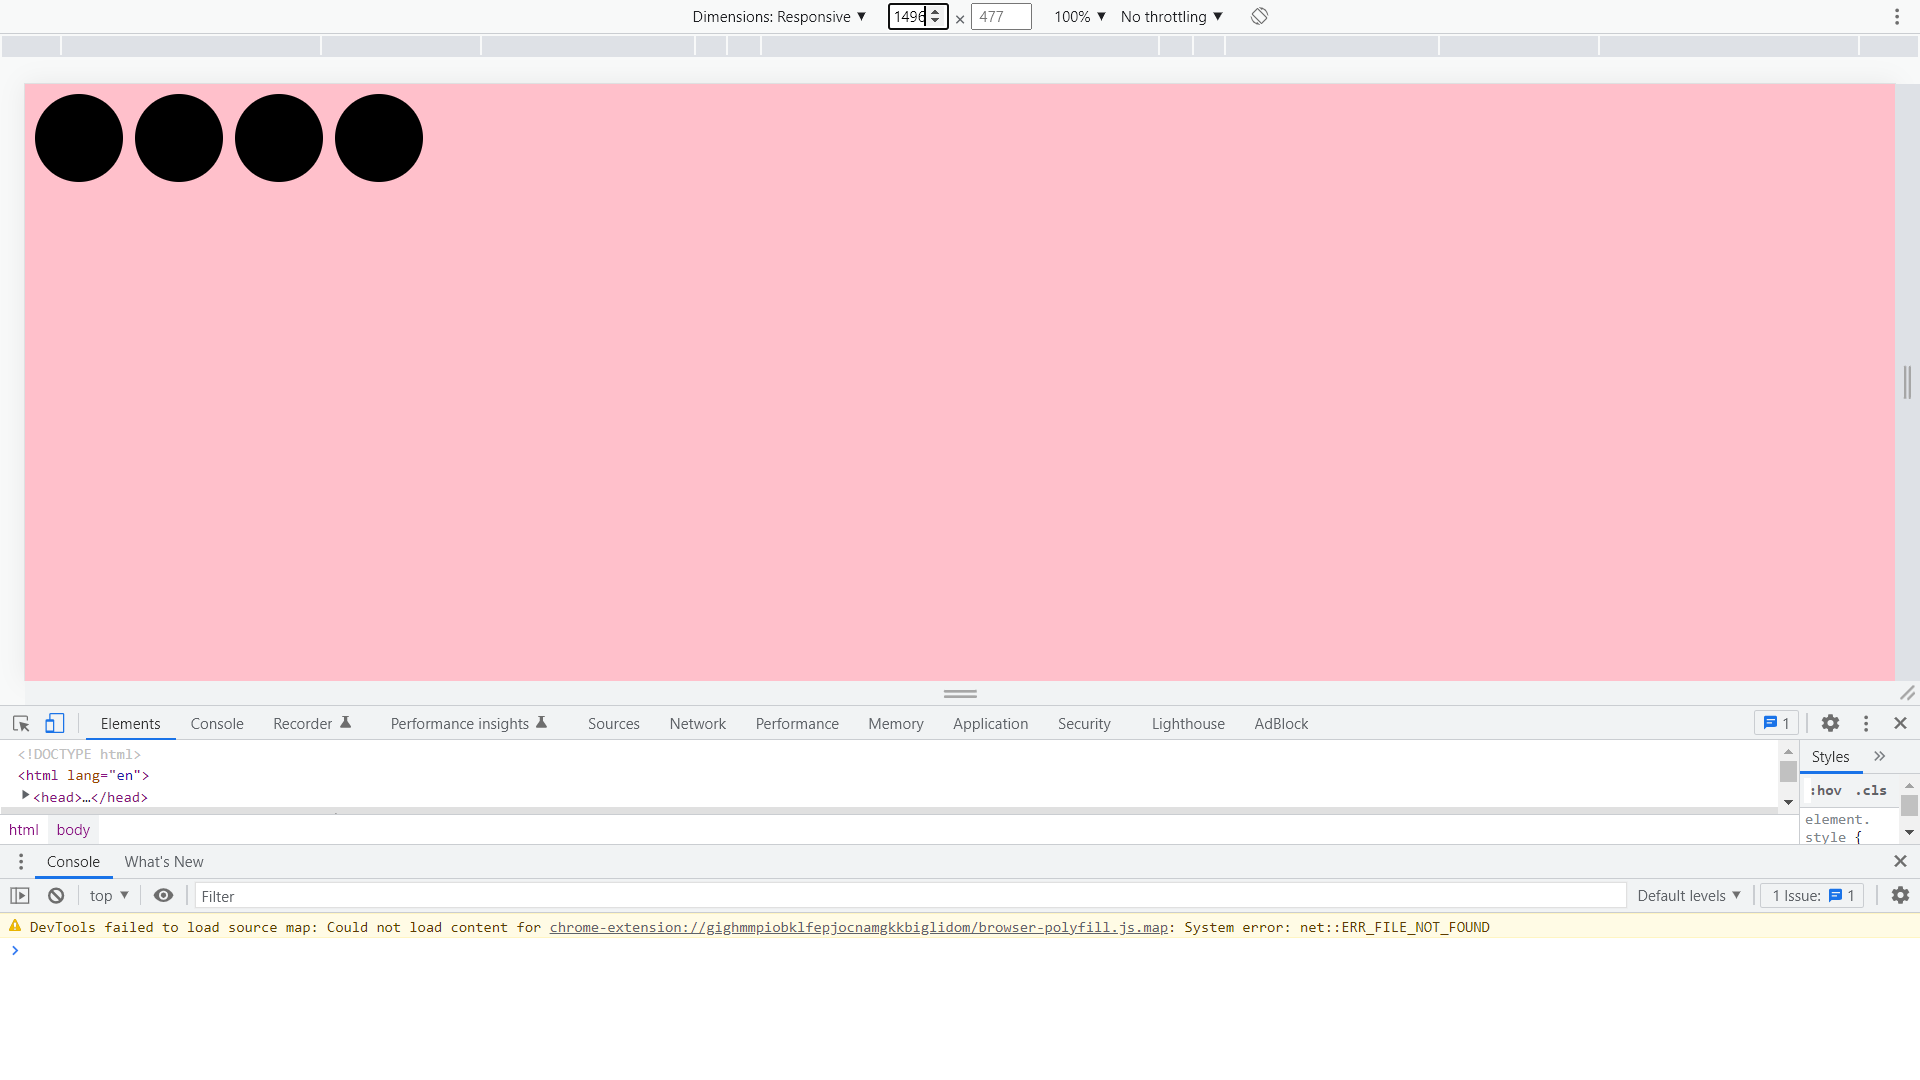Click the viewport height input field
The image size is (1920, 1080).
pos(1001,16)
